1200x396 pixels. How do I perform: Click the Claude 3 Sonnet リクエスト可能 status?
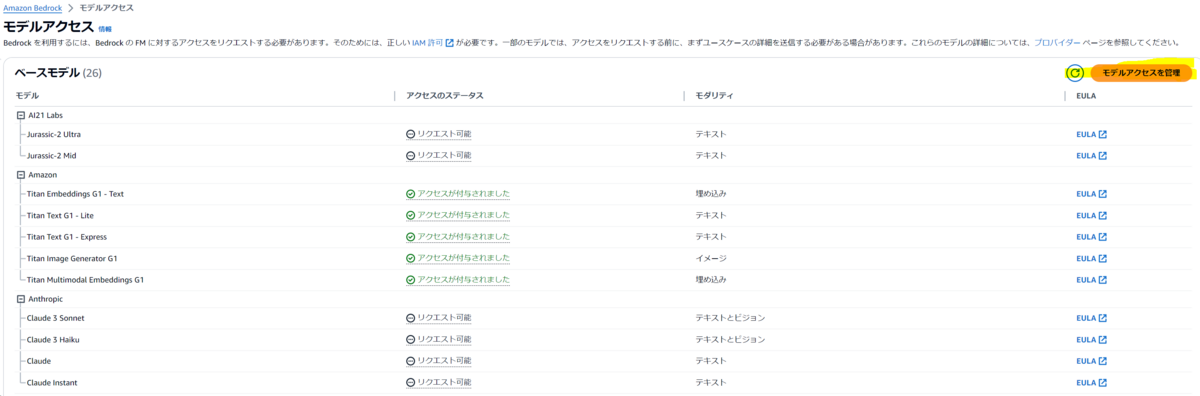point(439,318)
